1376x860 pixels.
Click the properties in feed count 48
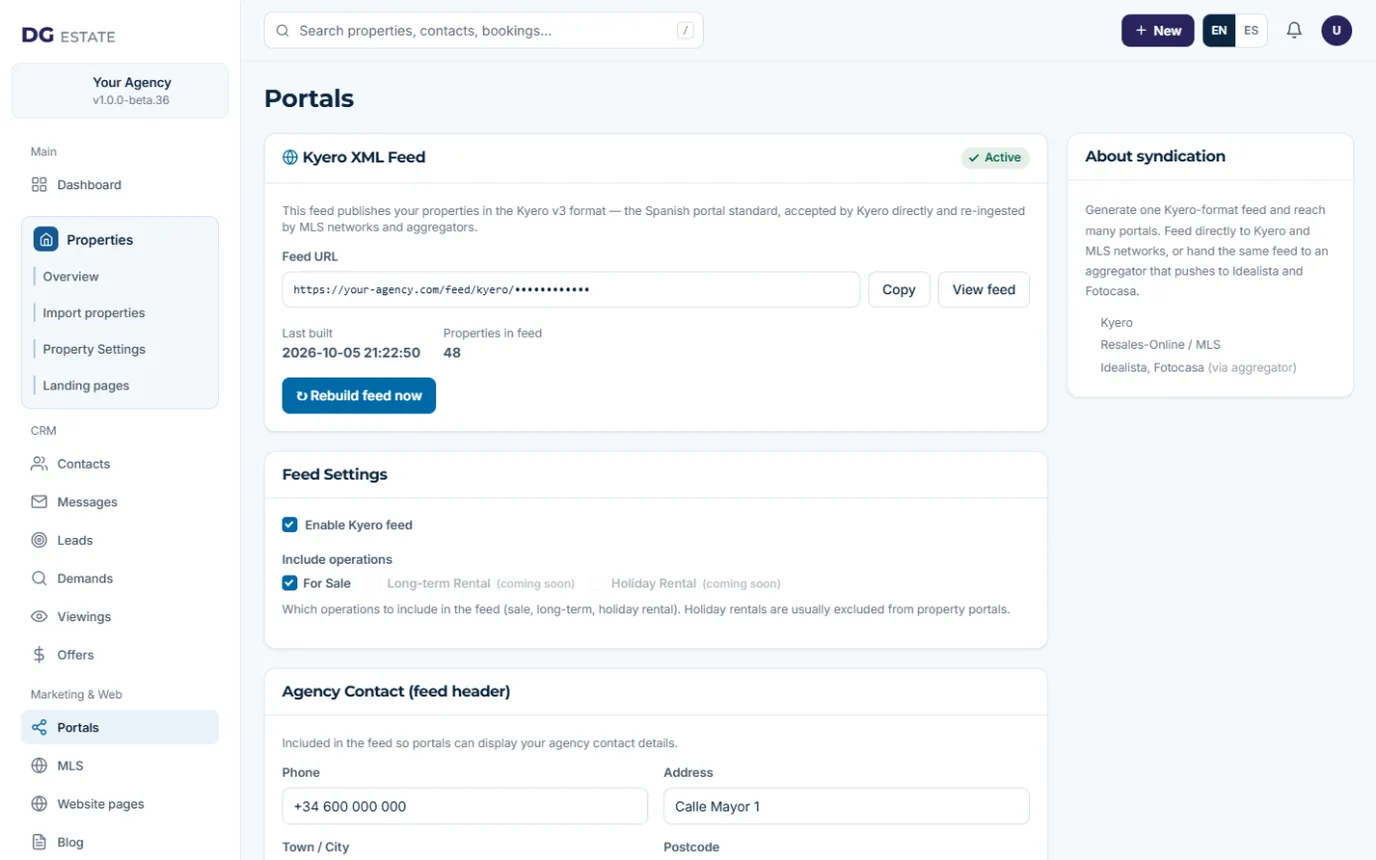[x=452, y=352]
